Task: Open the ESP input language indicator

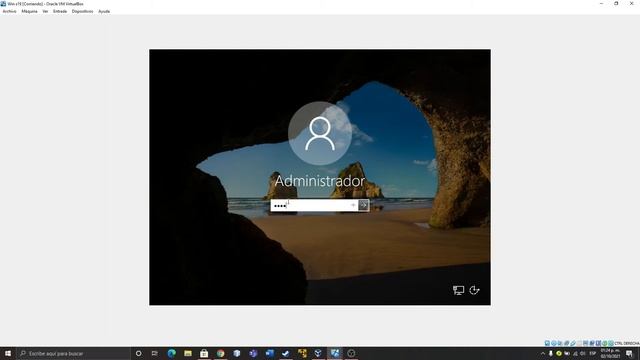Action: (593, 353)
